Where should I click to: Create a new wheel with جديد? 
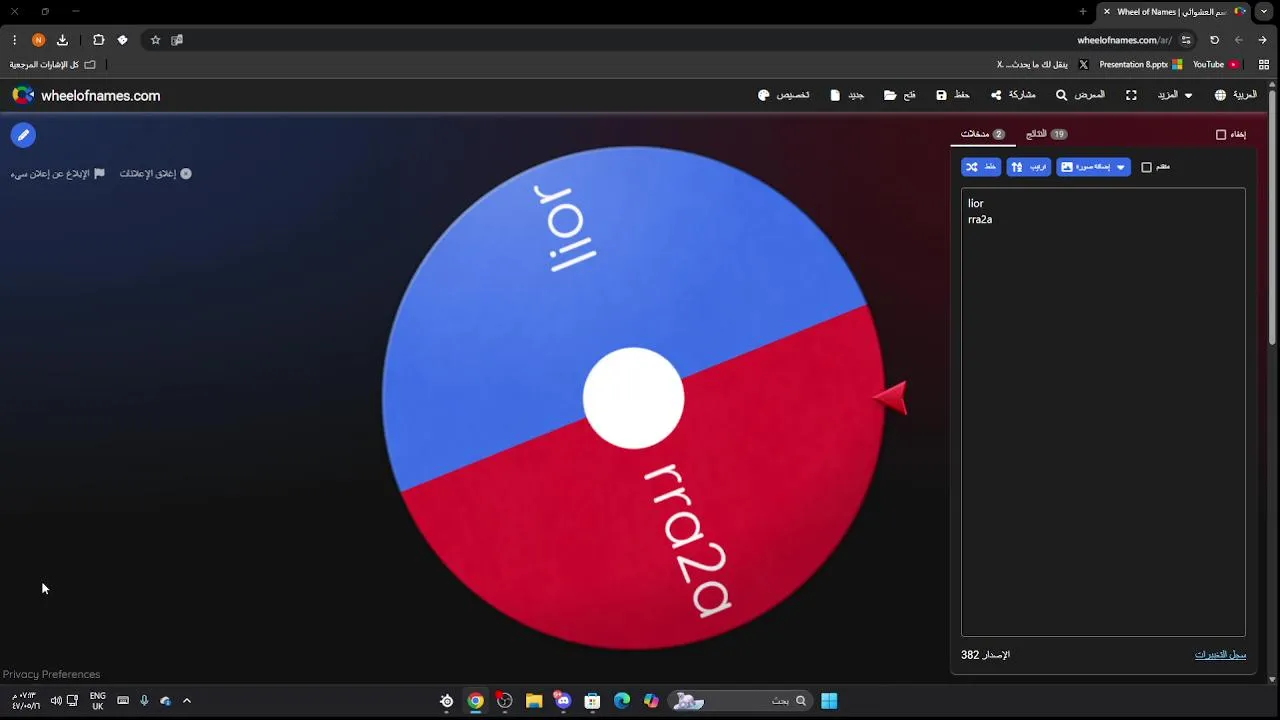click(x=847, y=95)
